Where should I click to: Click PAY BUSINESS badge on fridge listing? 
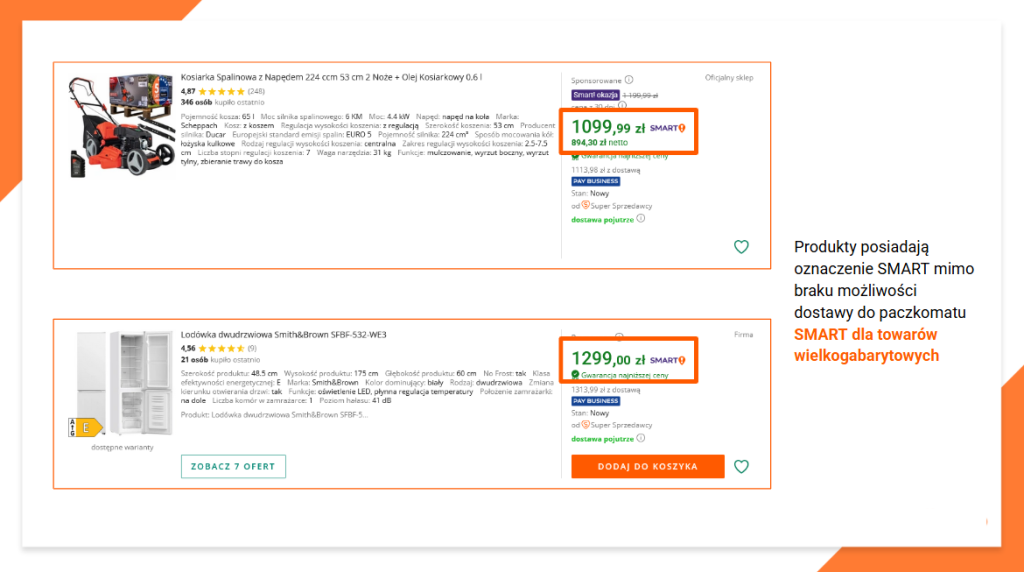[595, 401]
